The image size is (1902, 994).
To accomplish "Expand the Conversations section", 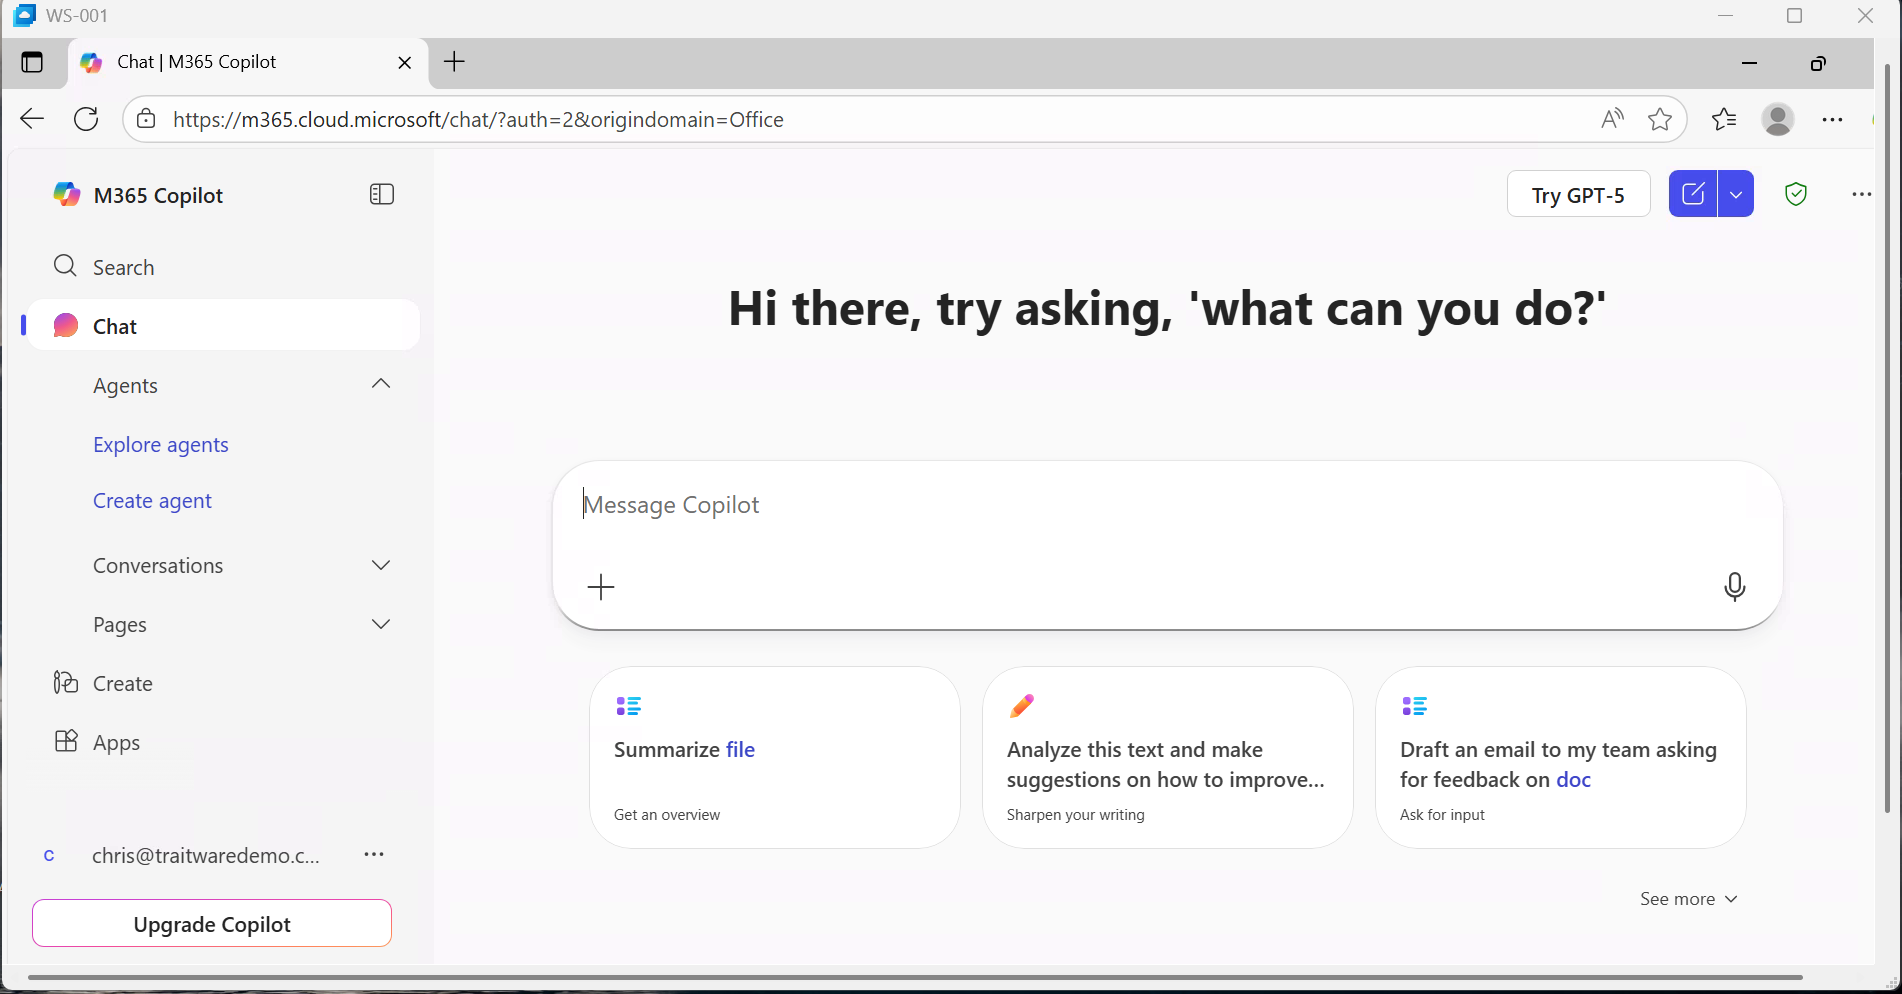I will (381, 565).
